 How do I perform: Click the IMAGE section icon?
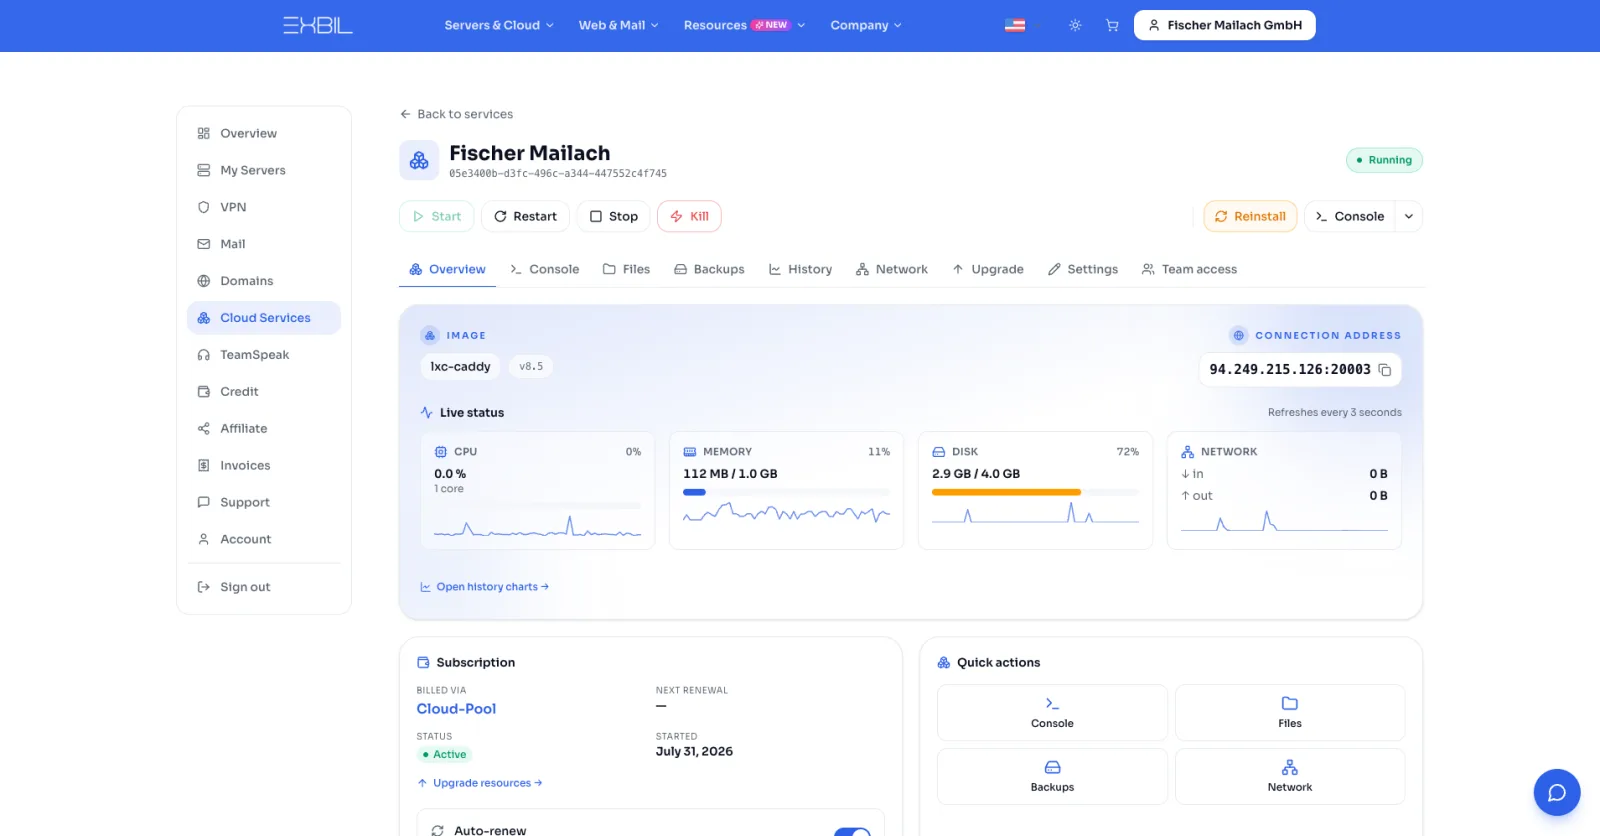[x=430, y=335]
